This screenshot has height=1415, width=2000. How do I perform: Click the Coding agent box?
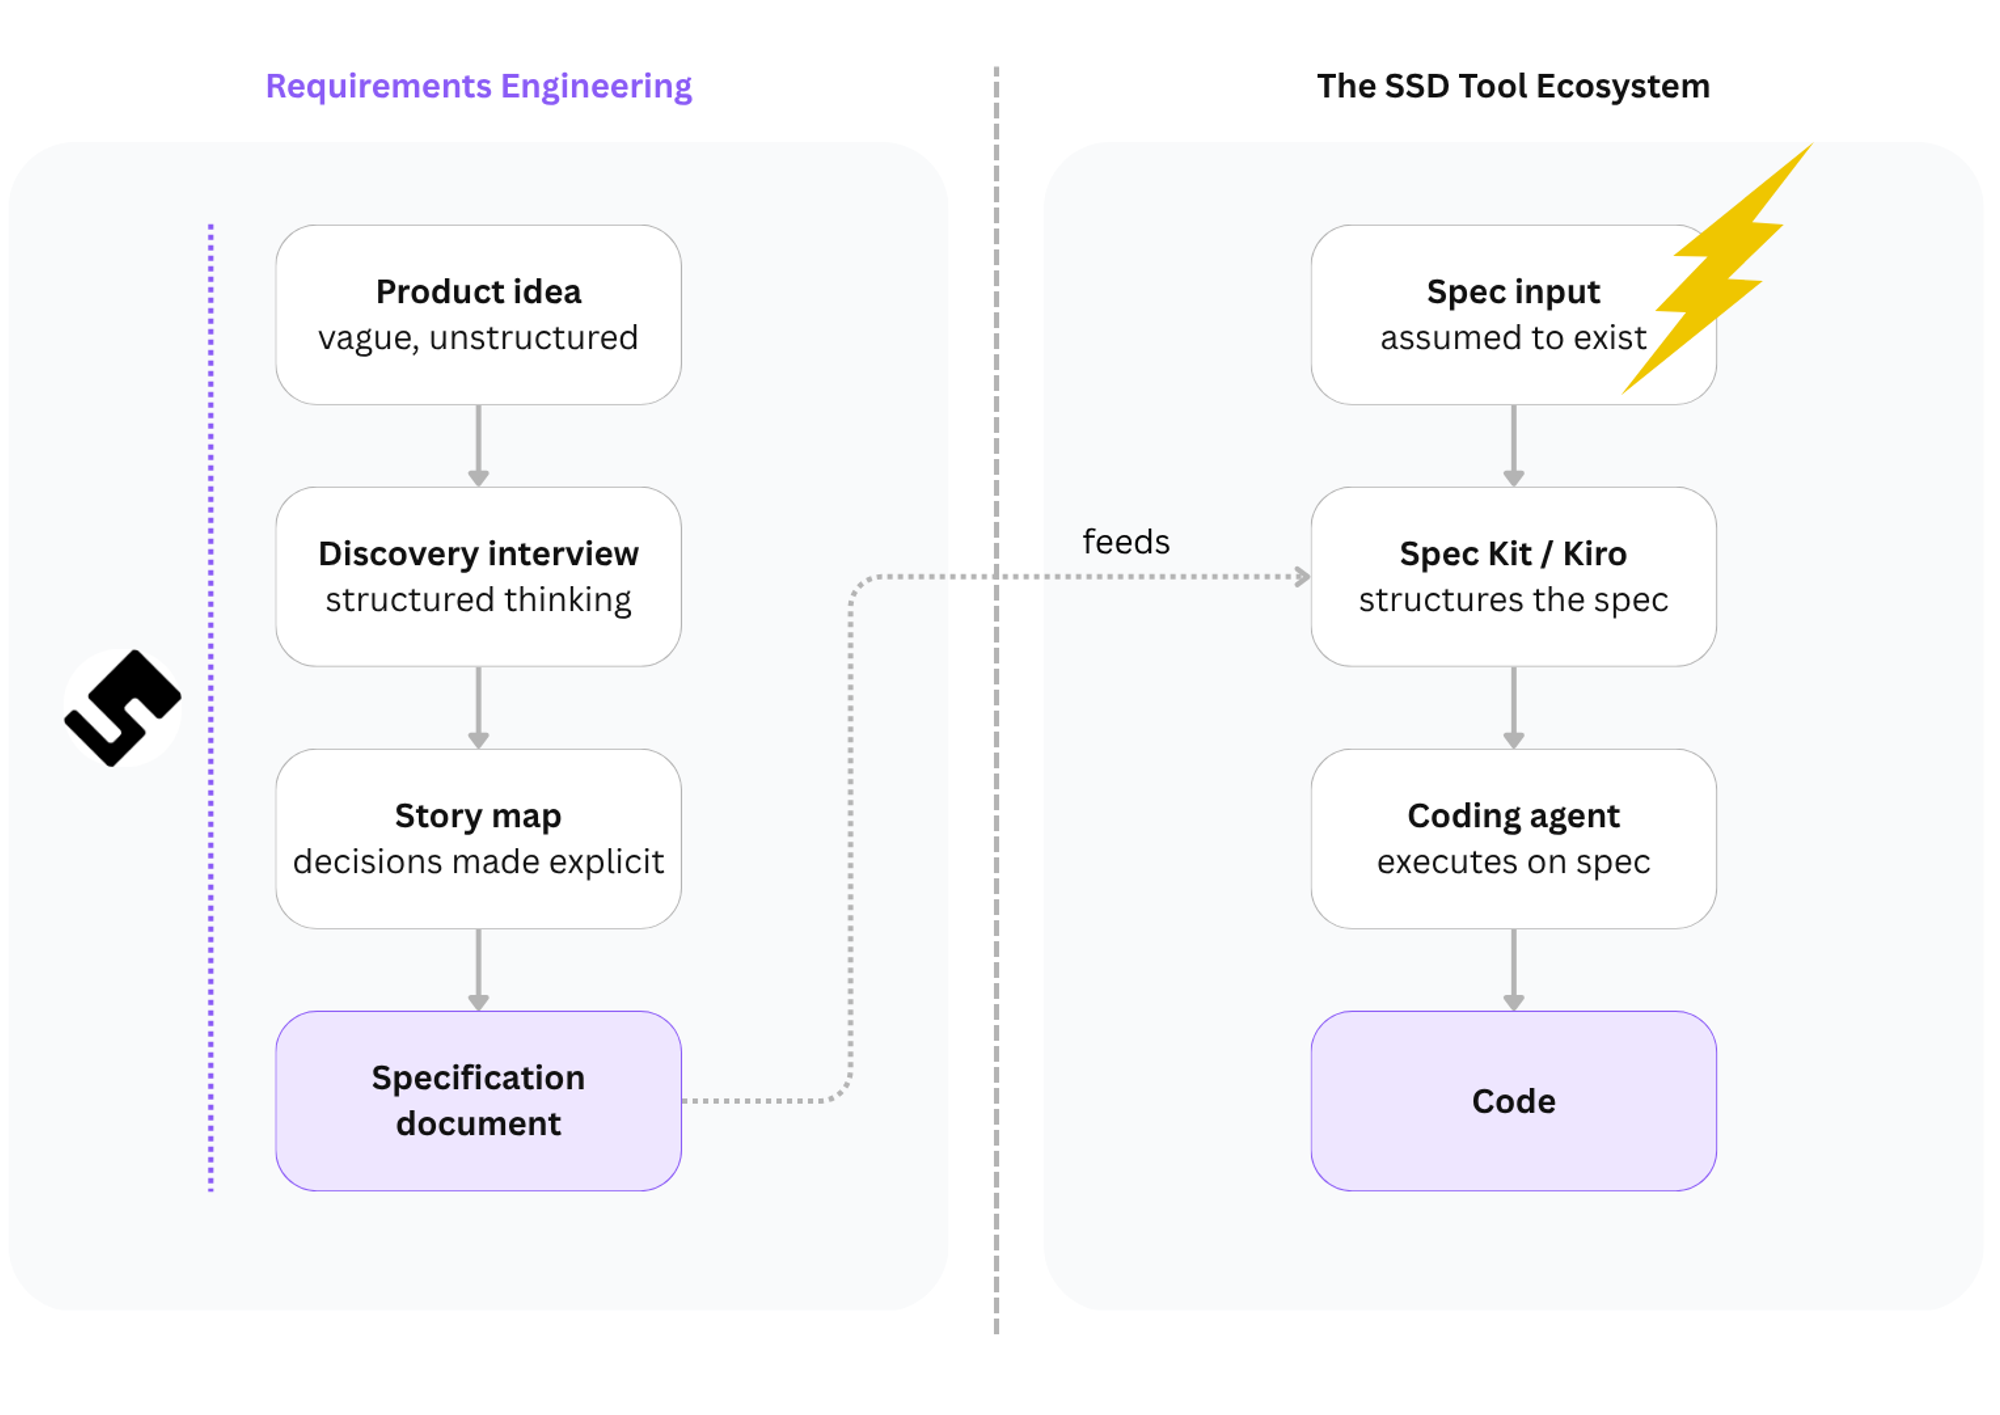(1513, 838)
